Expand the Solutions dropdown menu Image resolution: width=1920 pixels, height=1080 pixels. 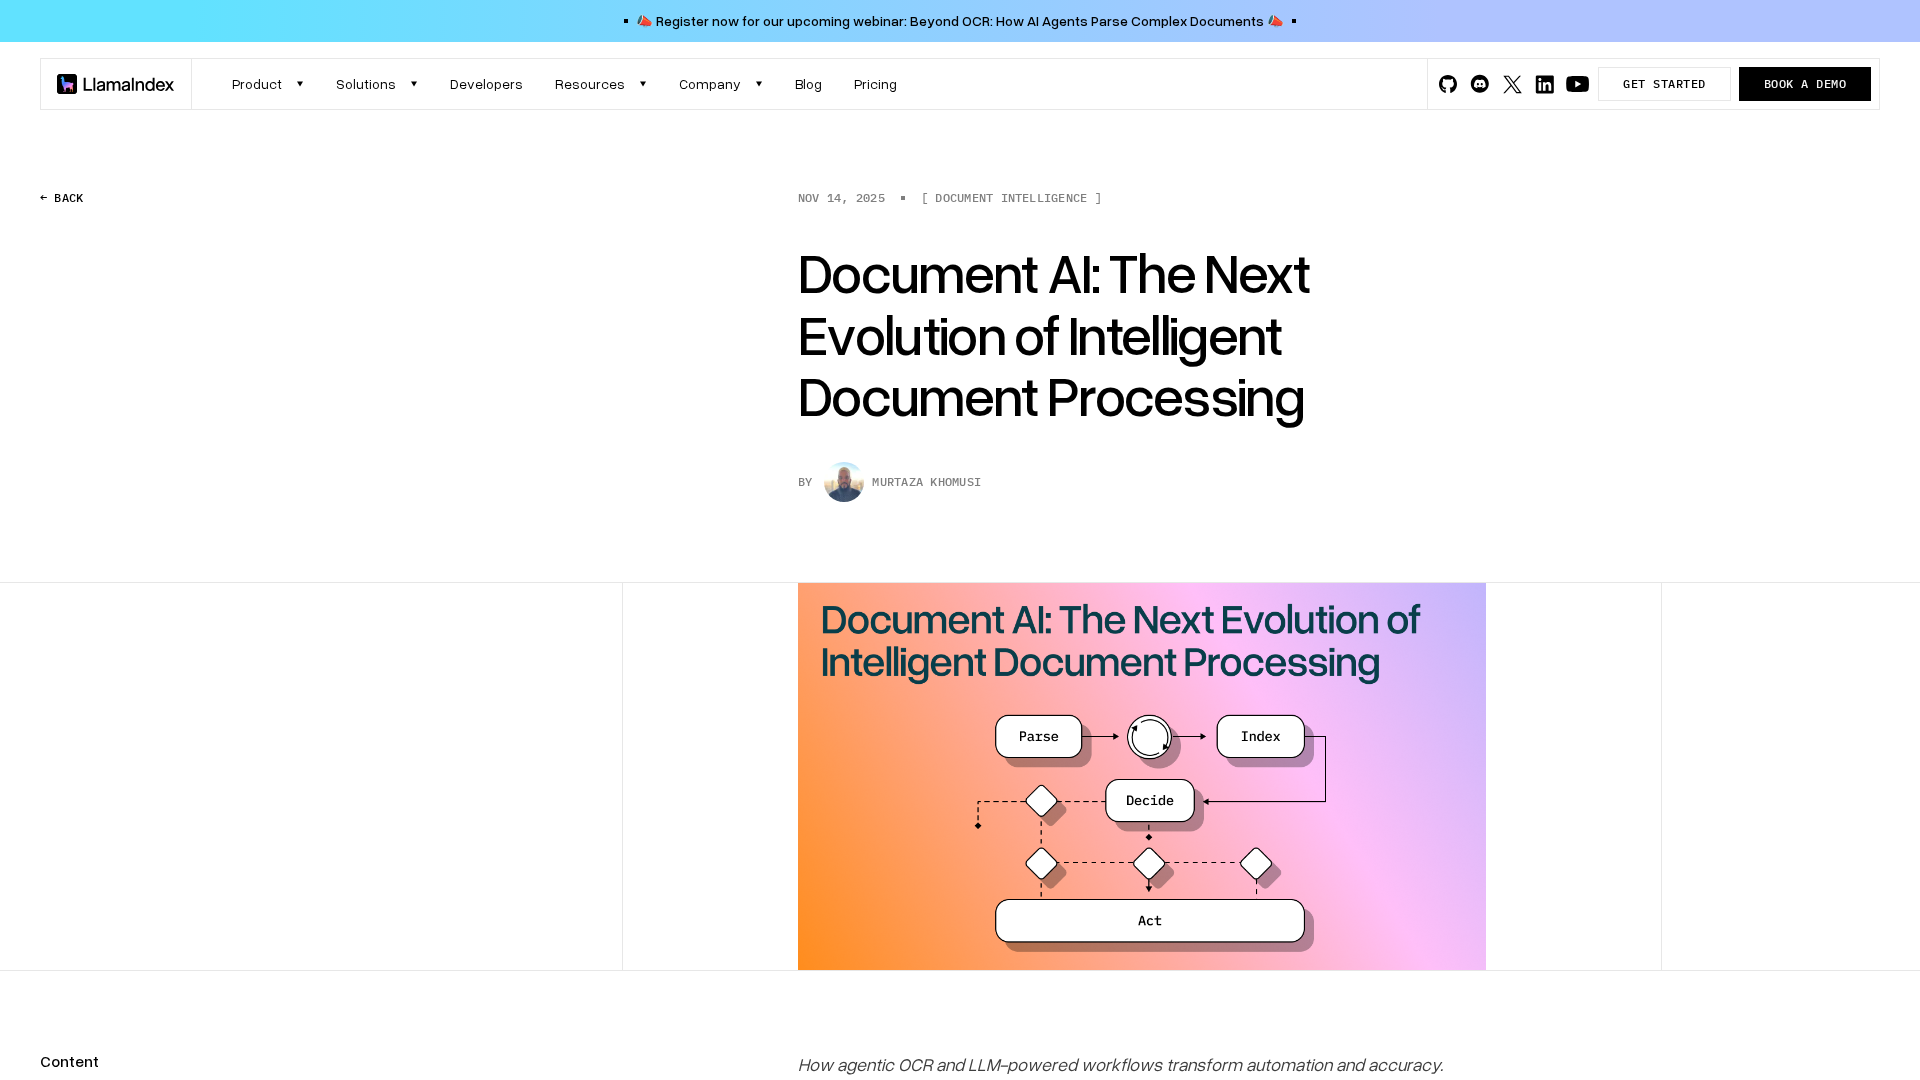pos(376,84)
